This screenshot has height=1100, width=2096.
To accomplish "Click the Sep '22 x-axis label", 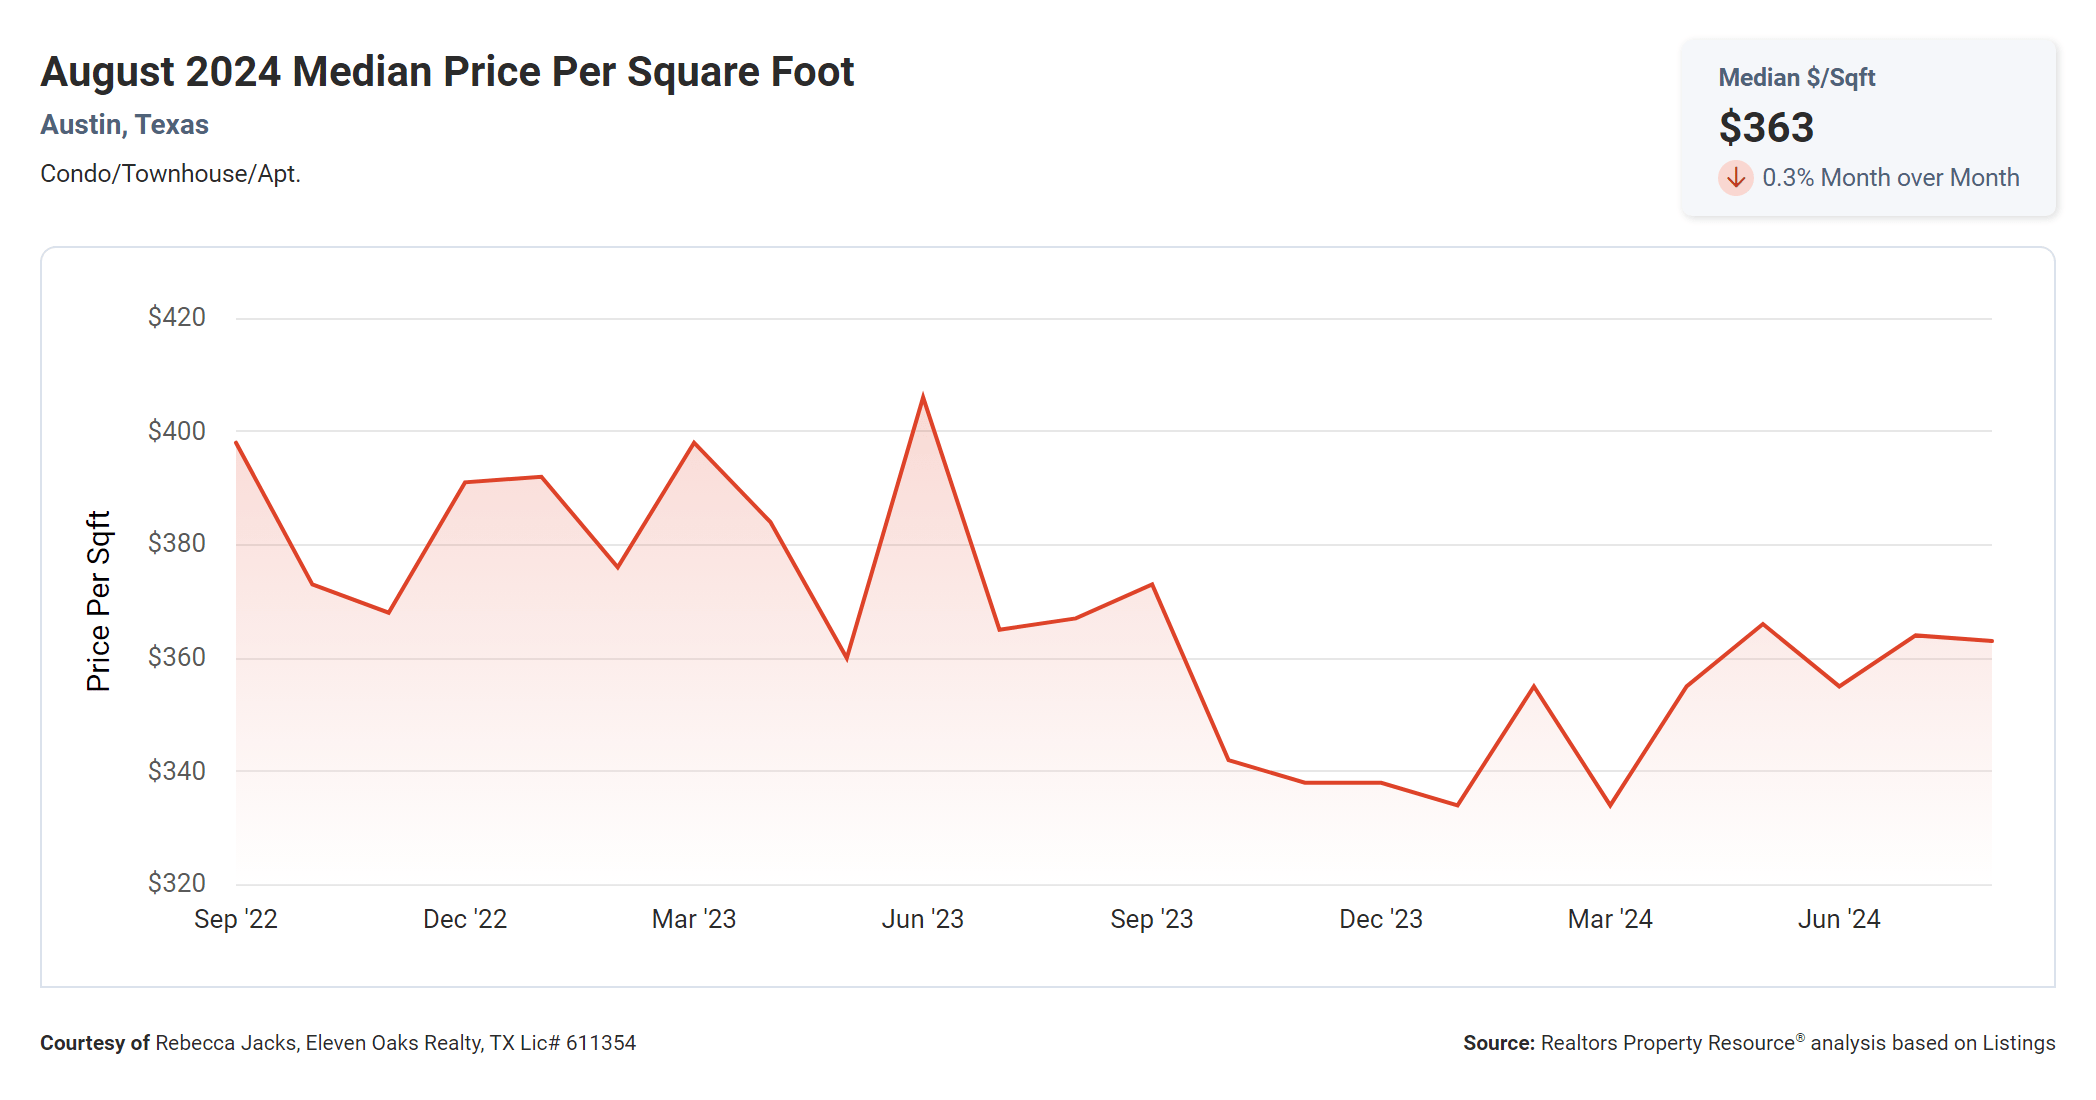I will (x=235, y=919).
